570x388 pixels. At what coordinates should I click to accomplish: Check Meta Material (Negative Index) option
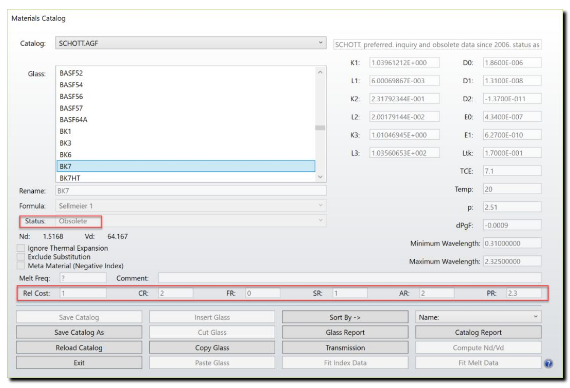(x=21, y=265)
